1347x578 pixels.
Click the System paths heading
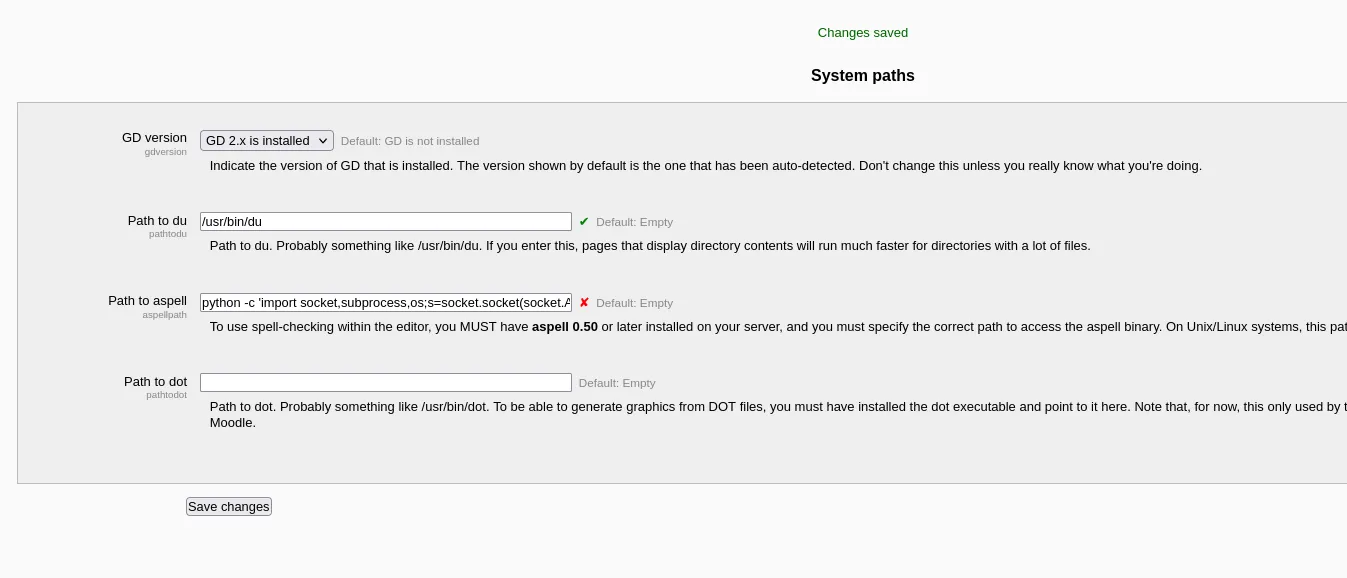(x=862, y=76)
